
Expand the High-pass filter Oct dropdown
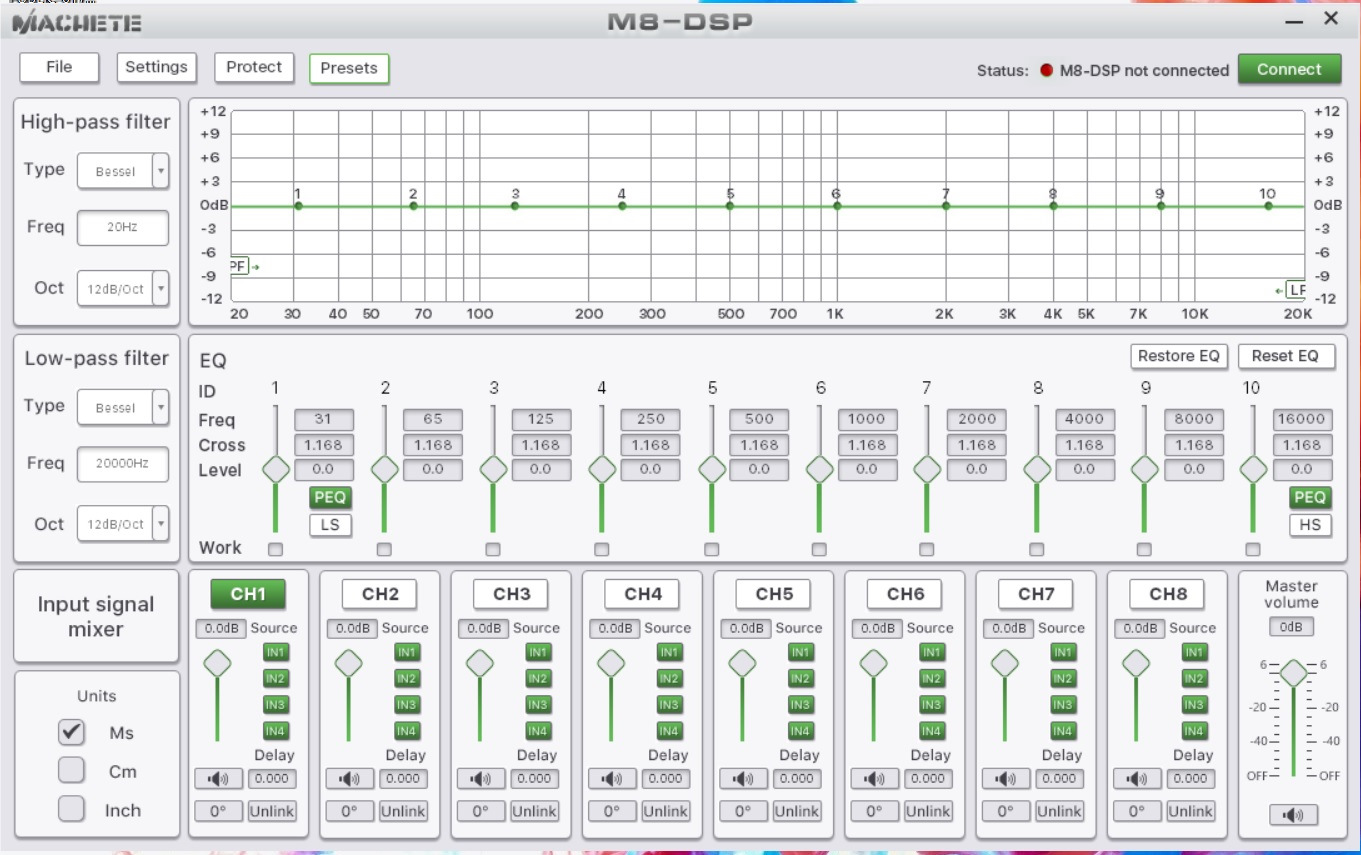point(160,288)
